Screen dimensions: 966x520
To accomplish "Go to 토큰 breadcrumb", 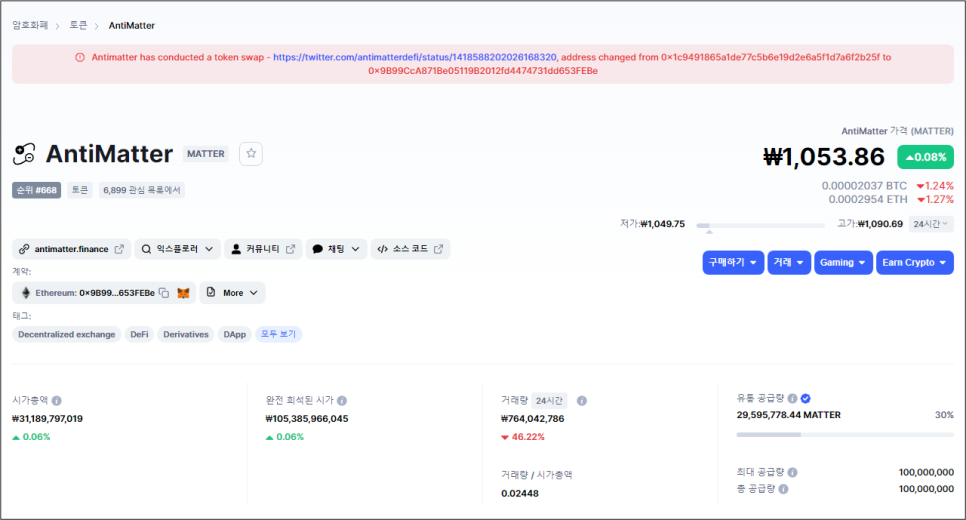I will tap(78, 25).
